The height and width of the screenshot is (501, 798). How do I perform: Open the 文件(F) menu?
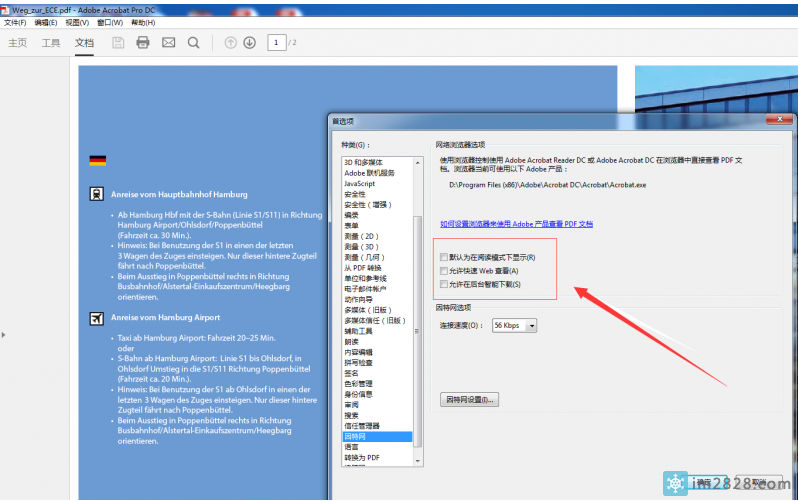pos(14,22)
